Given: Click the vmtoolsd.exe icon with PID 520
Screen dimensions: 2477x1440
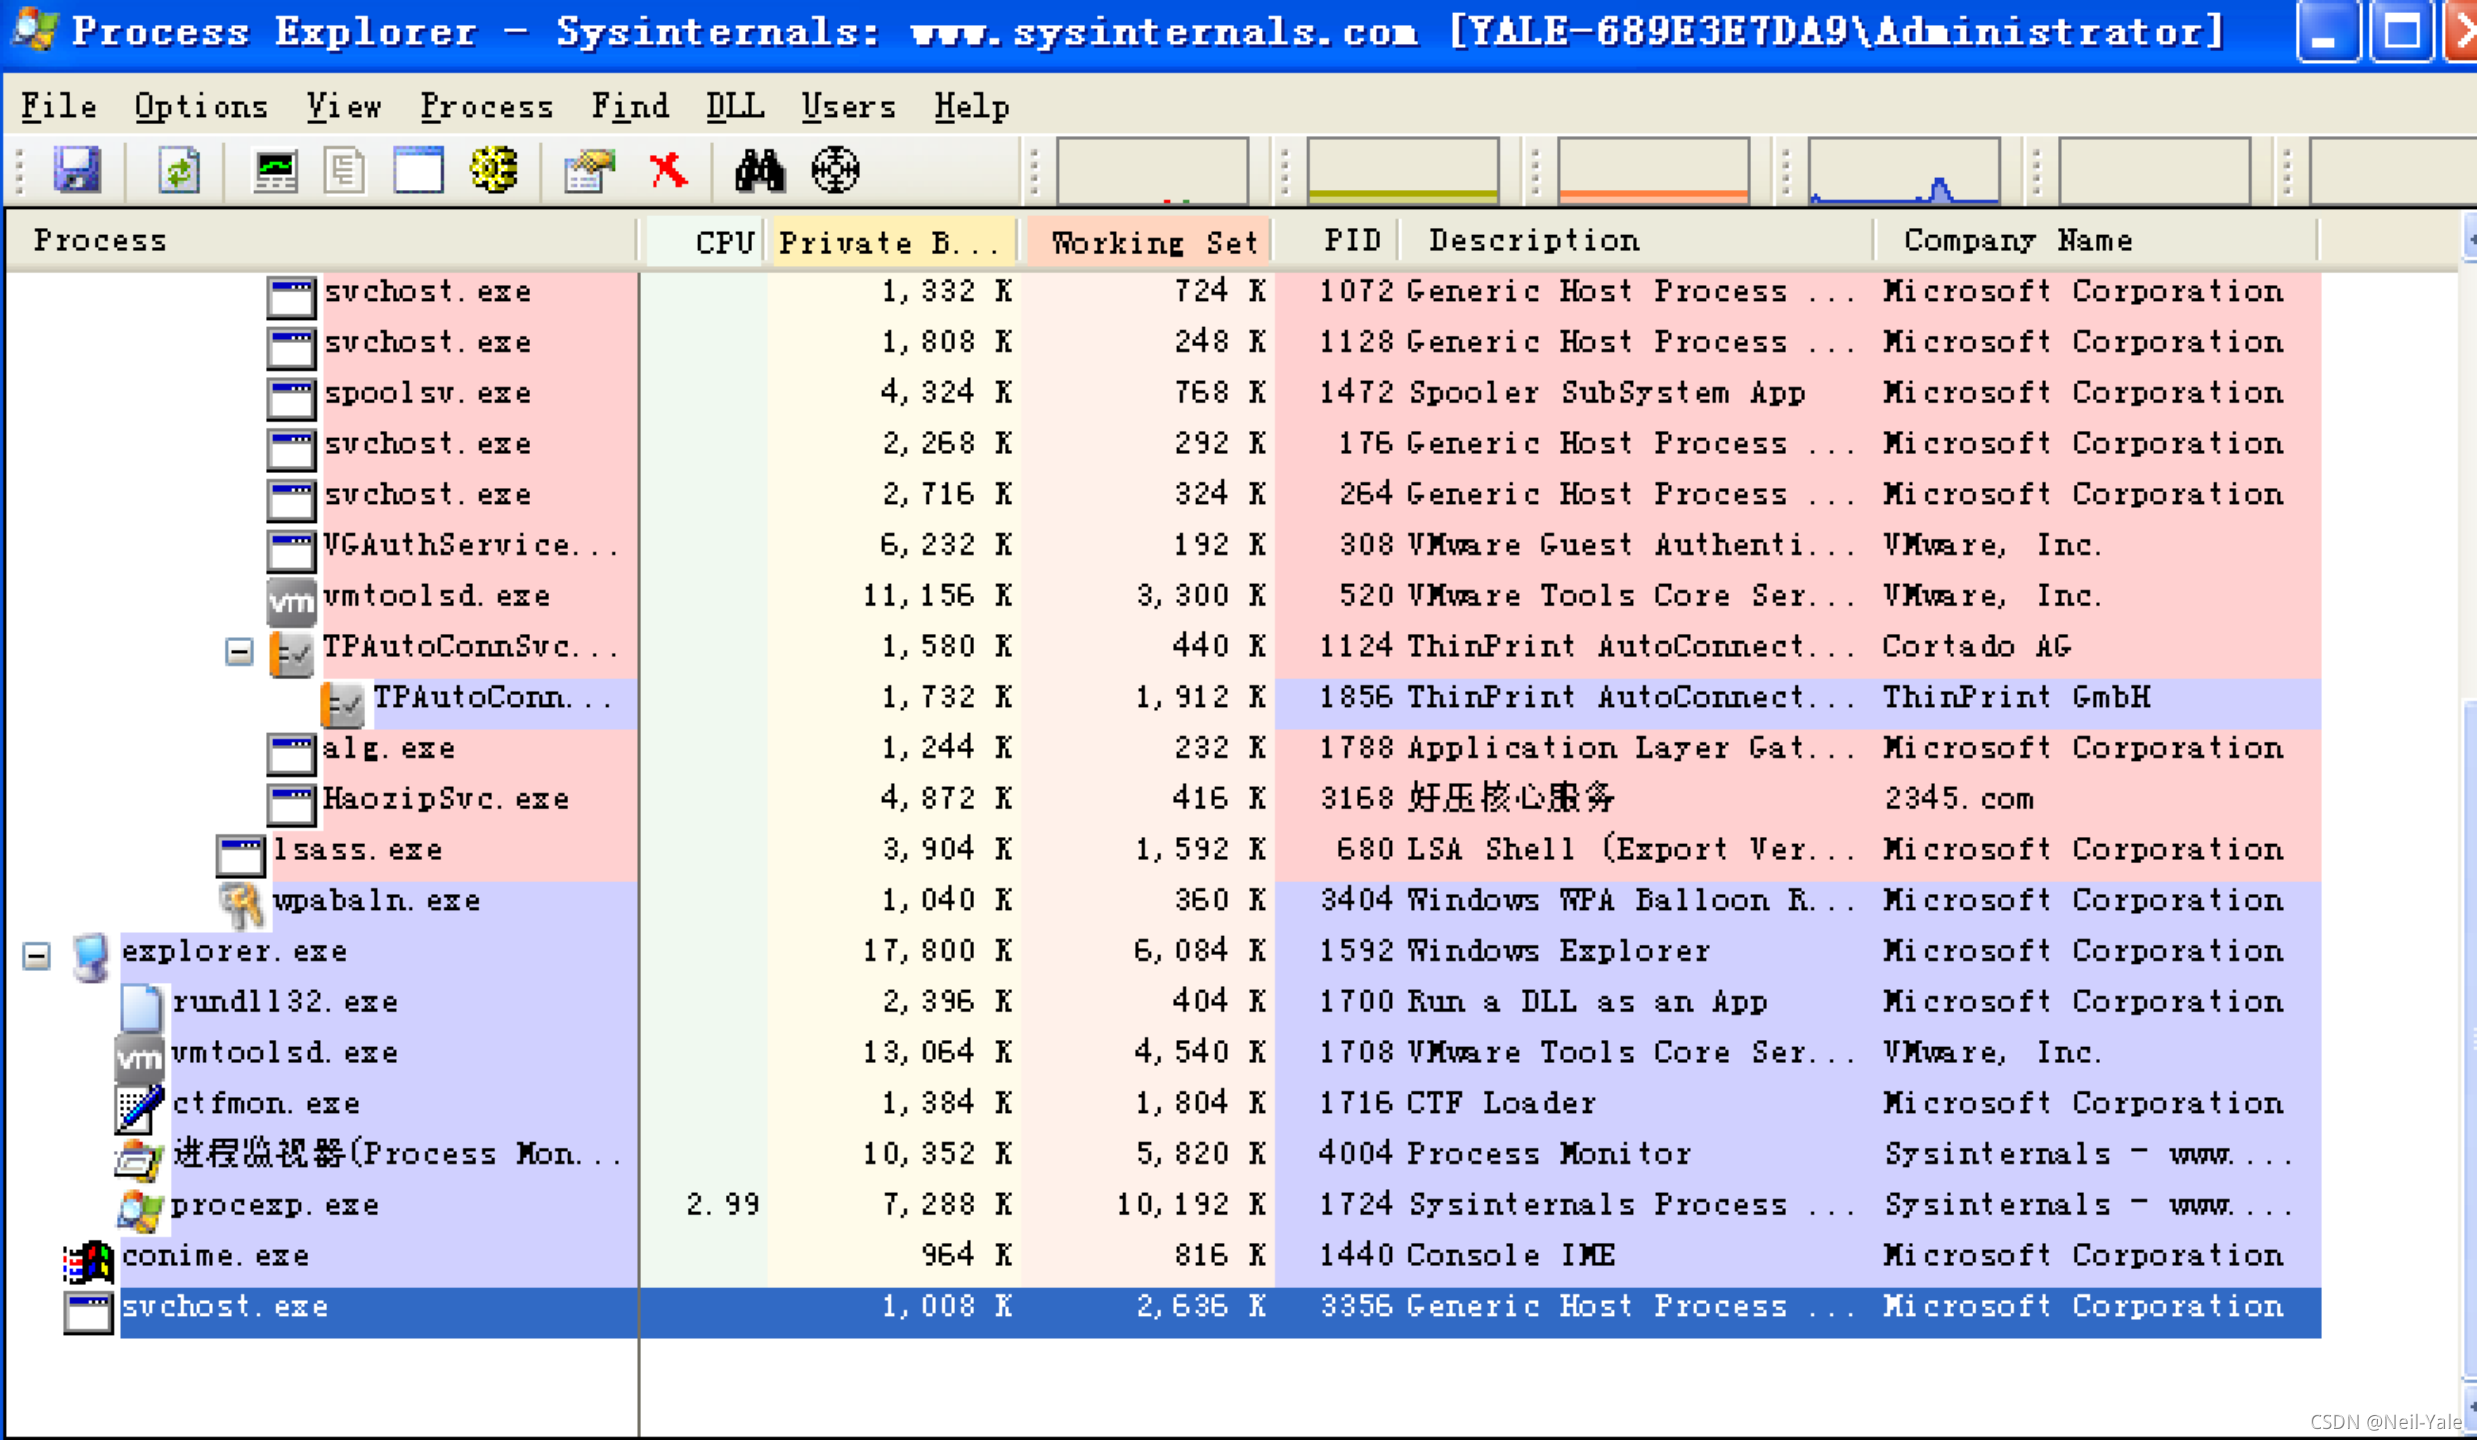Looking at the screenshot, I should pos(291,600).
